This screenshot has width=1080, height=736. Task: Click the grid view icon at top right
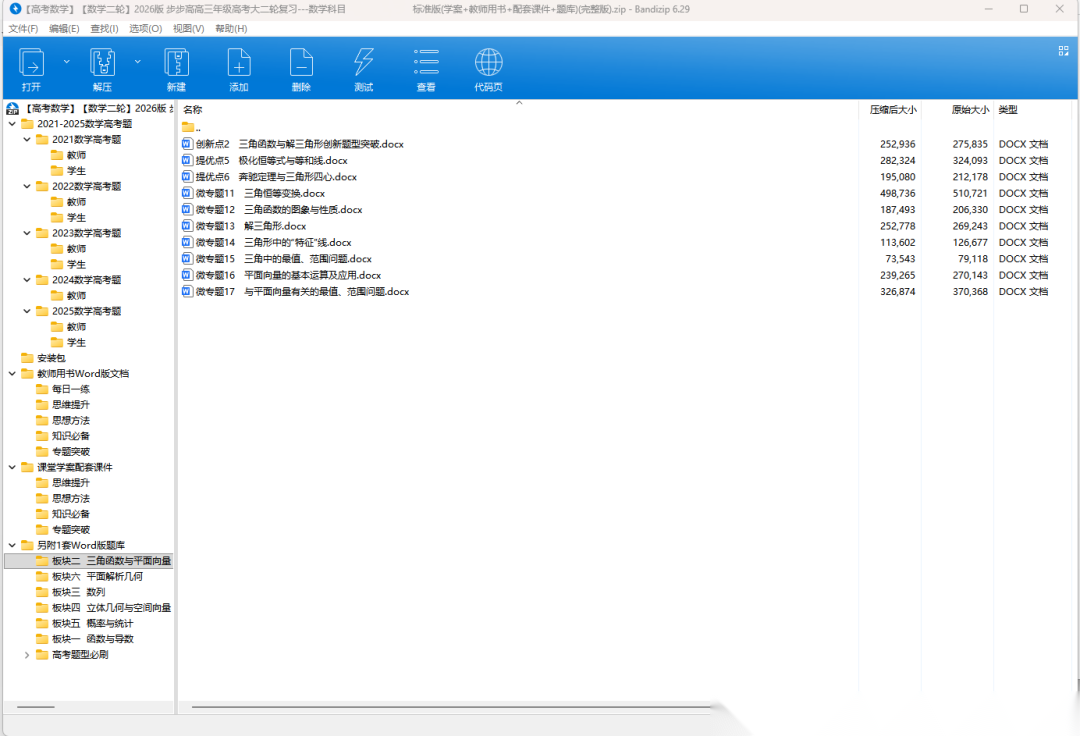pyautogui.click(x=1063, y=51)
